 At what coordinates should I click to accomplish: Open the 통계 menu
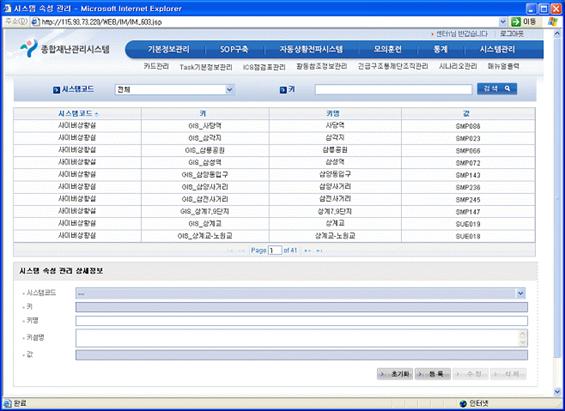click(440, 49)
